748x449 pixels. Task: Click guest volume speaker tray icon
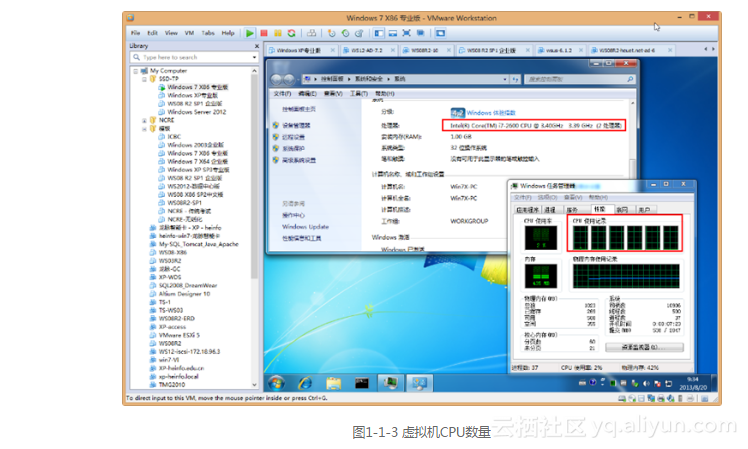coord(646,383)
